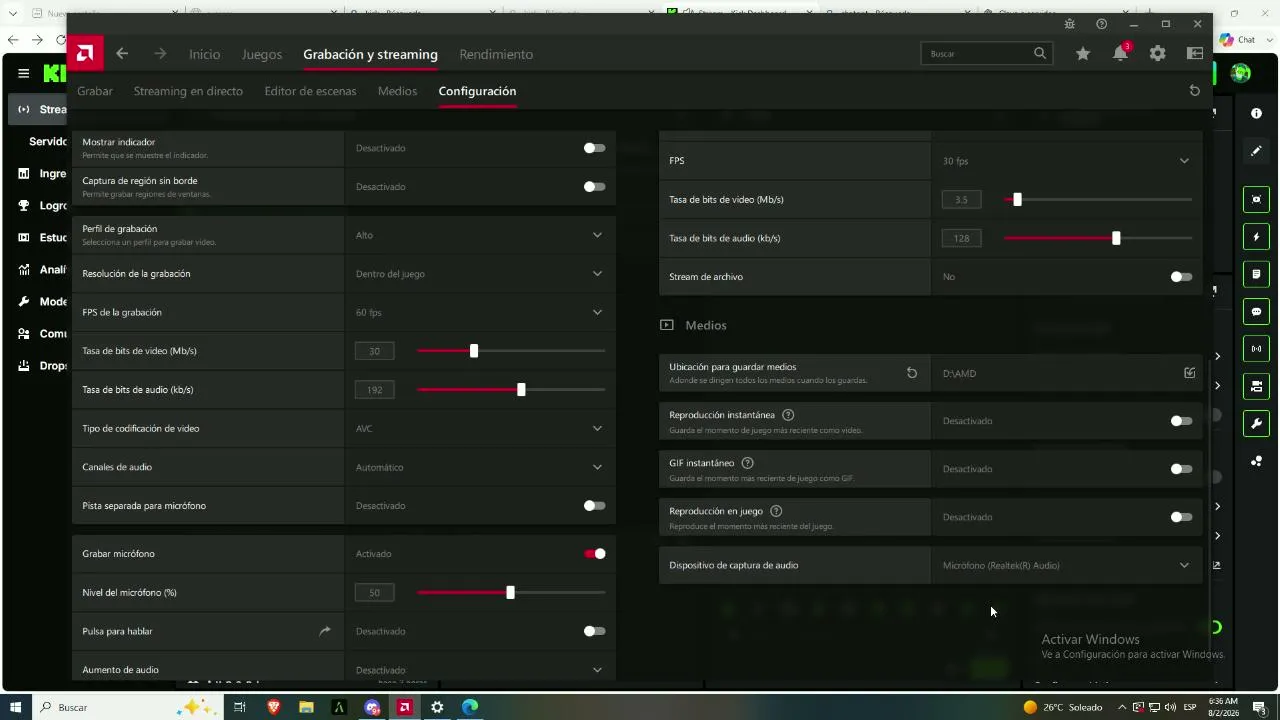
Task: Toggle Mostrar indicador switch
Action: pos(594,148)
